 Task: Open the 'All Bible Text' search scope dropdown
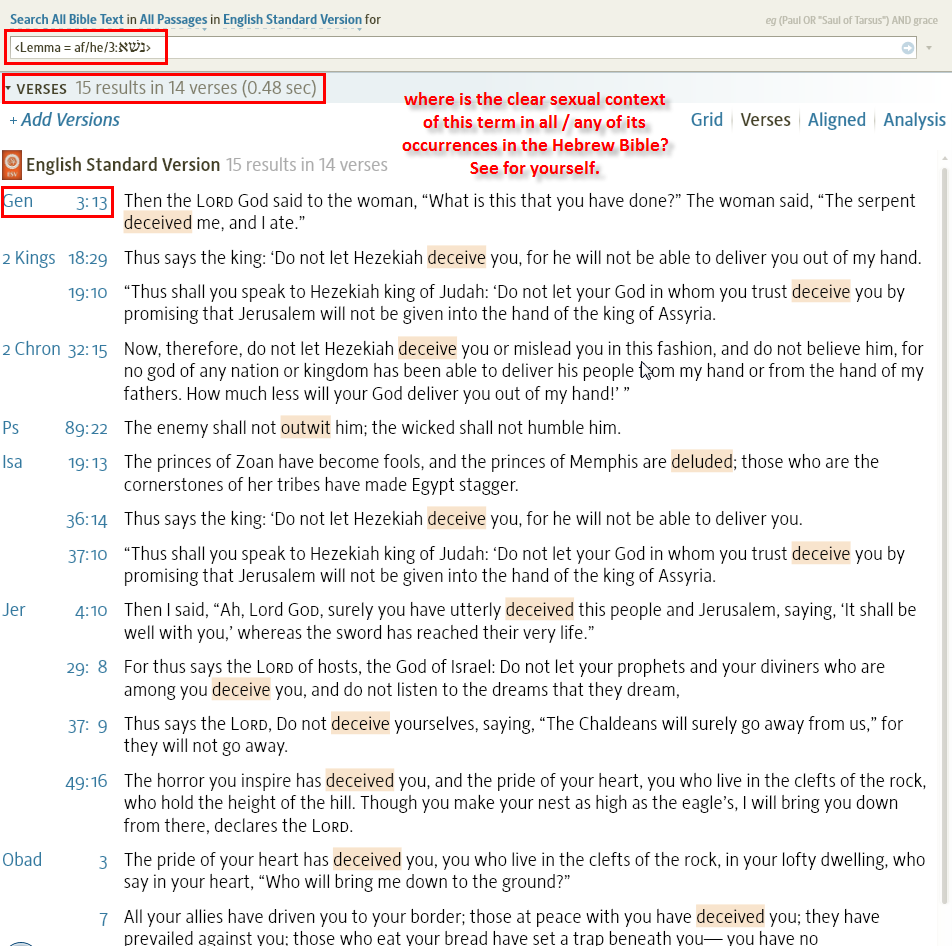tap(81, 20)
